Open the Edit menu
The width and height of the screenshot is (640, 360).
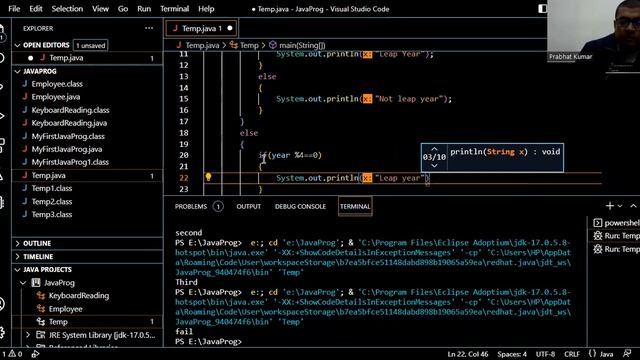36,9
